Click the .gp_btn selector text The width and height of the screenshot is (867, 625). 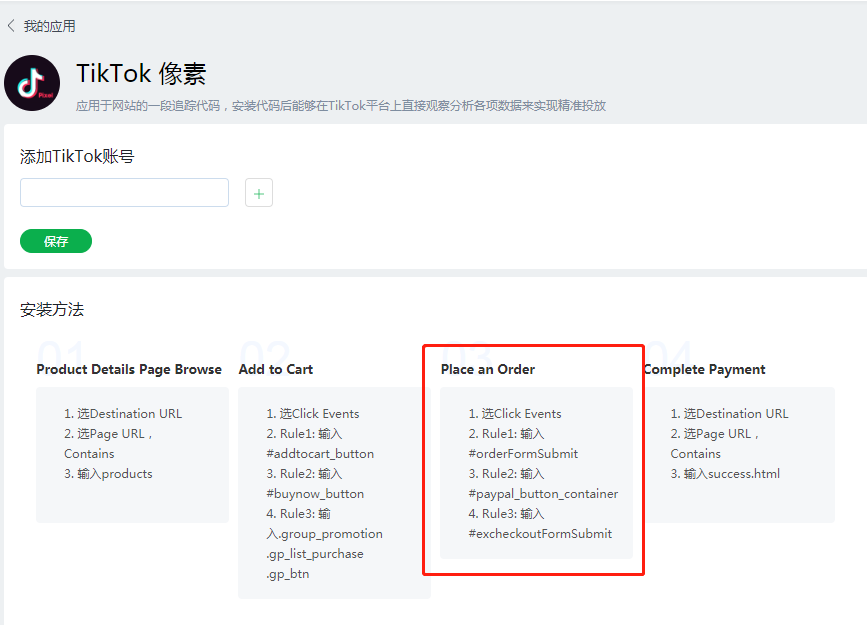pos(288,574)
